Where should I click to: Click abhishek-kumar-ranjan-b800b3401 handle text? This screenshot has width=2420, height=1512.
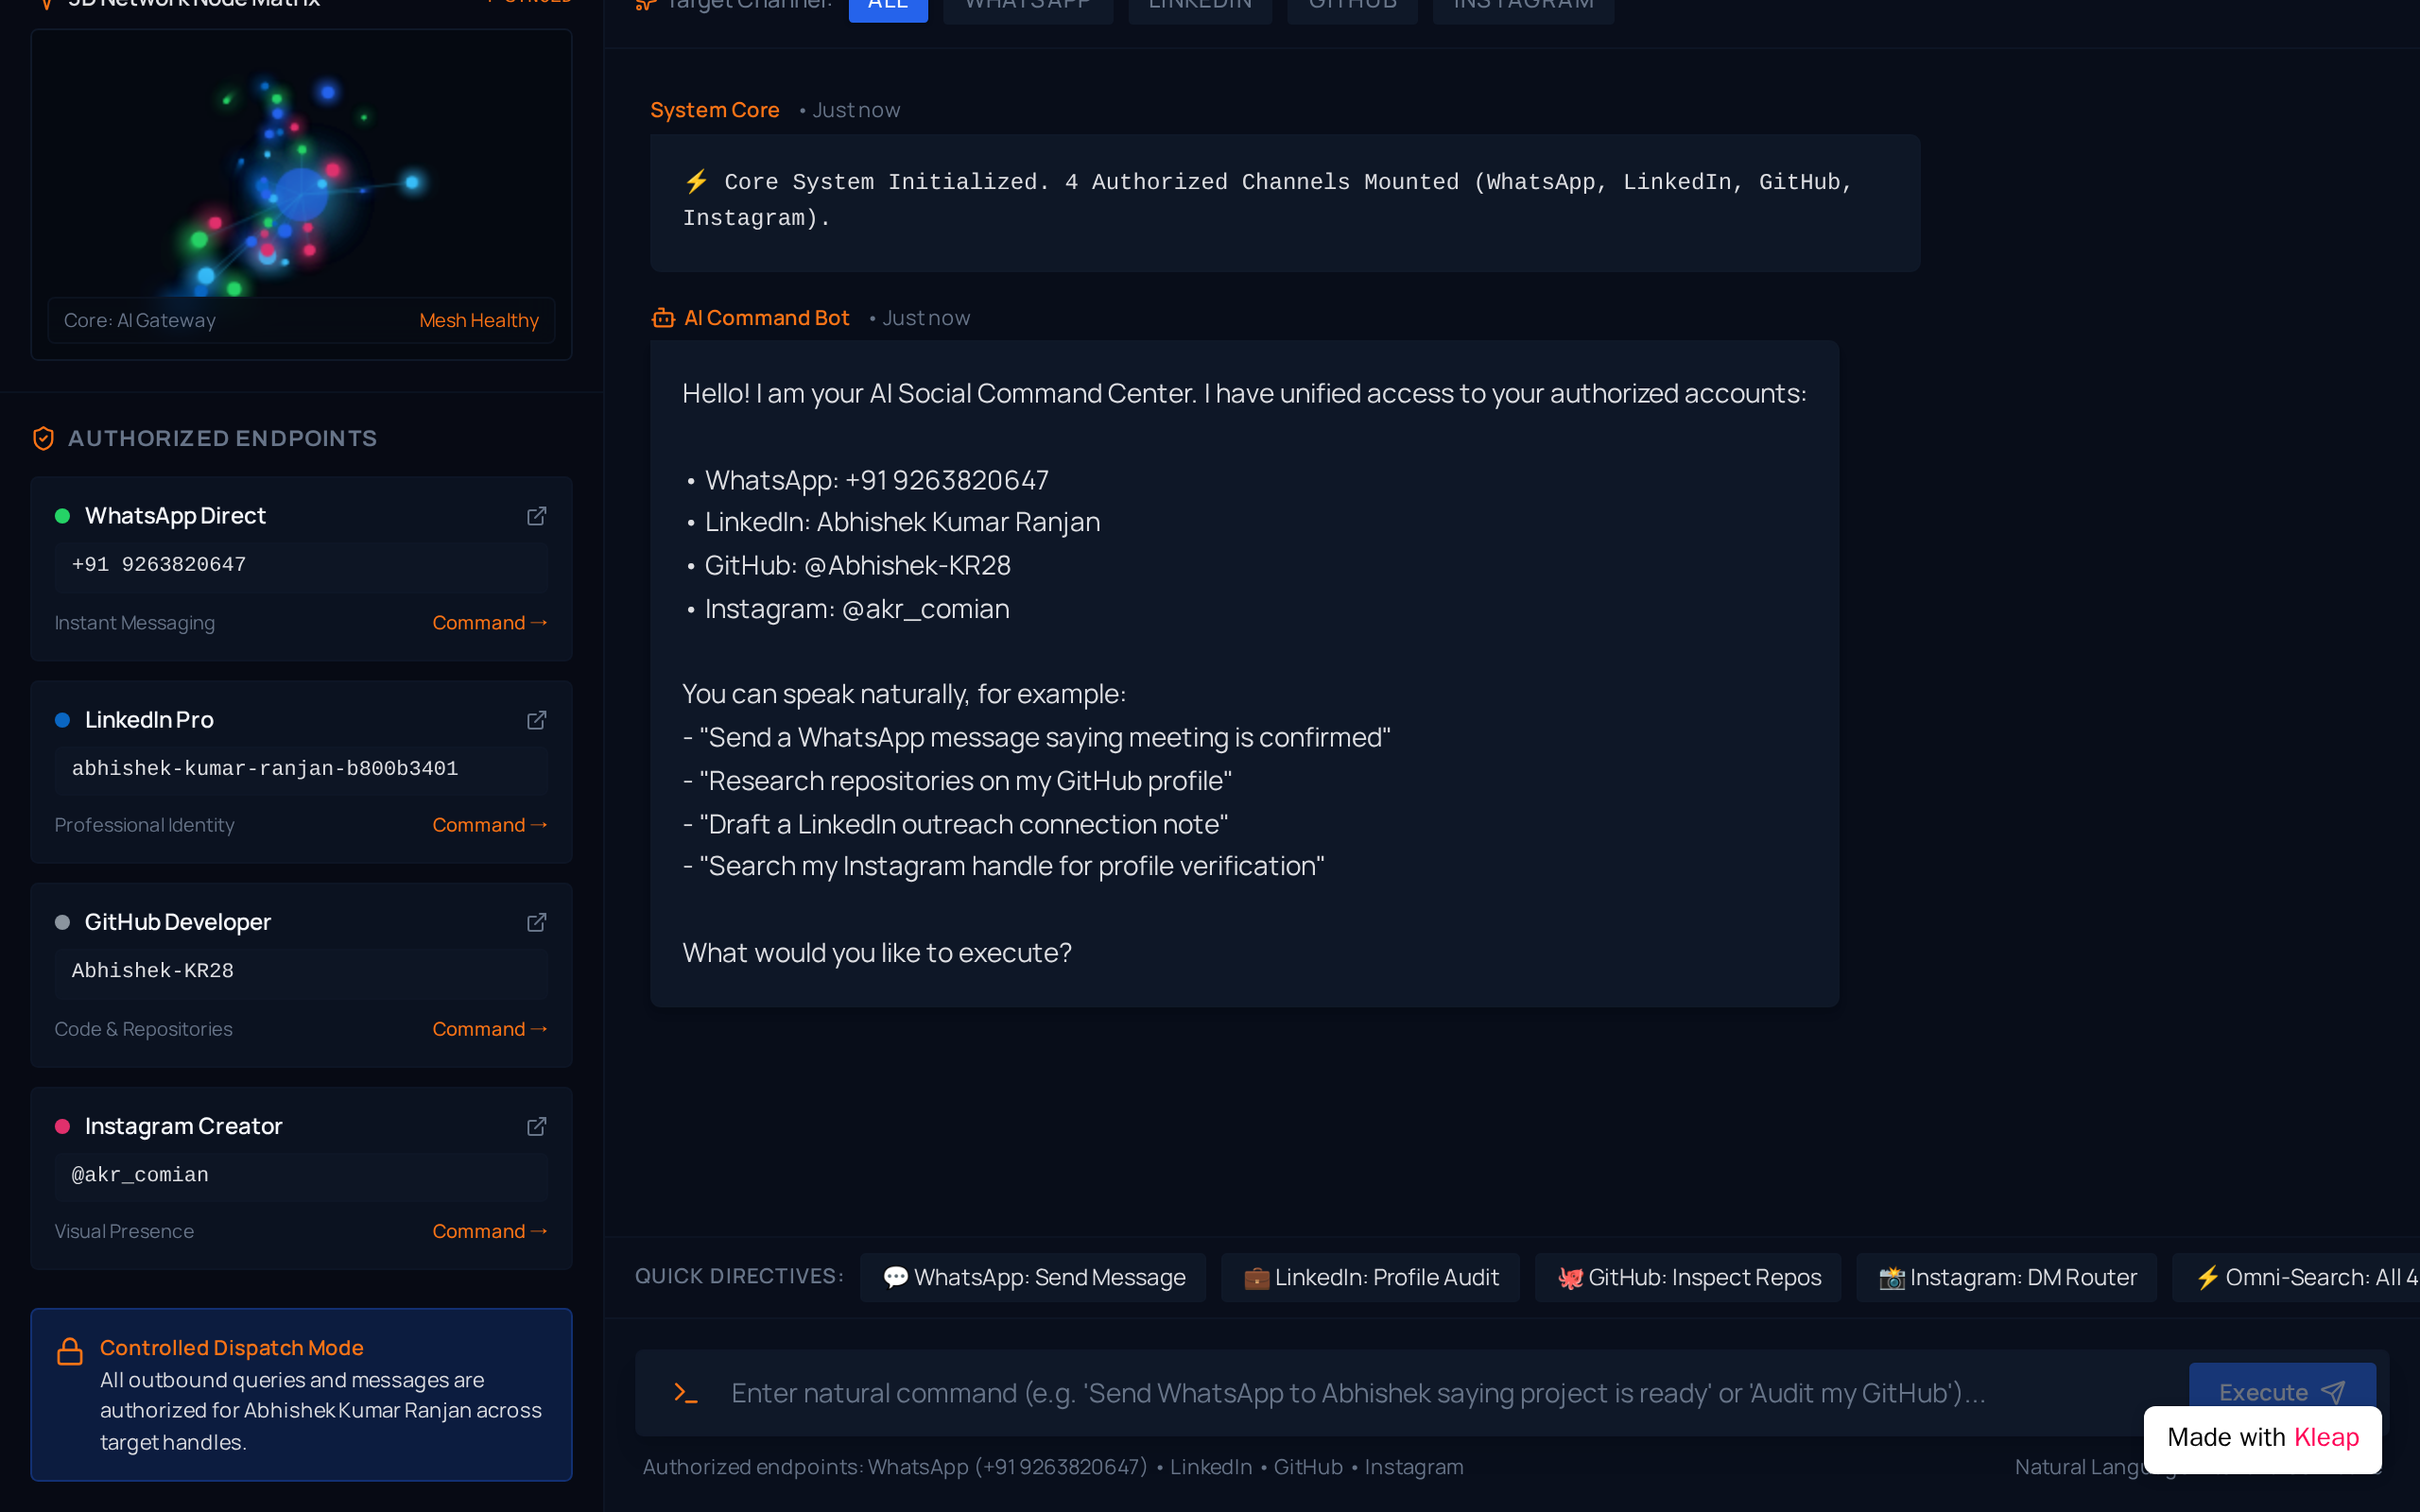pyautogui.click(x=265, y=769)
